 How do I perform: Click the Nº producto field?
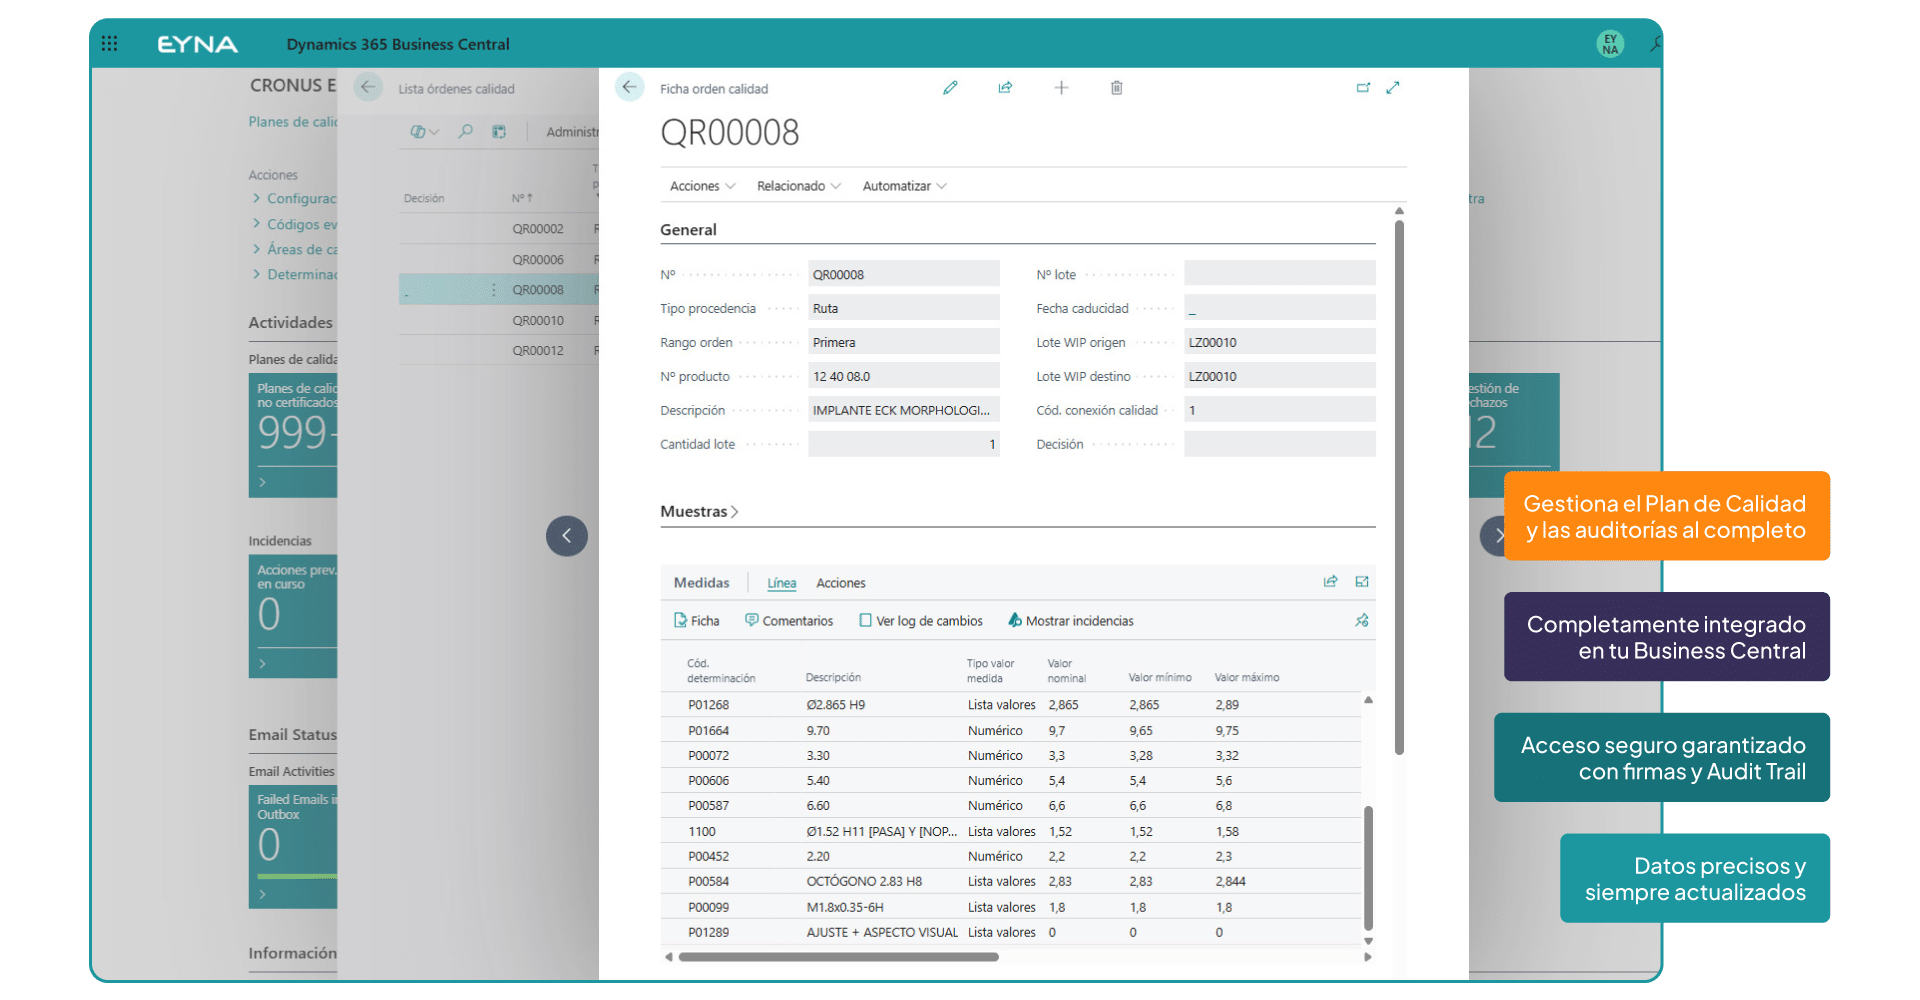[x=904, y=376]
